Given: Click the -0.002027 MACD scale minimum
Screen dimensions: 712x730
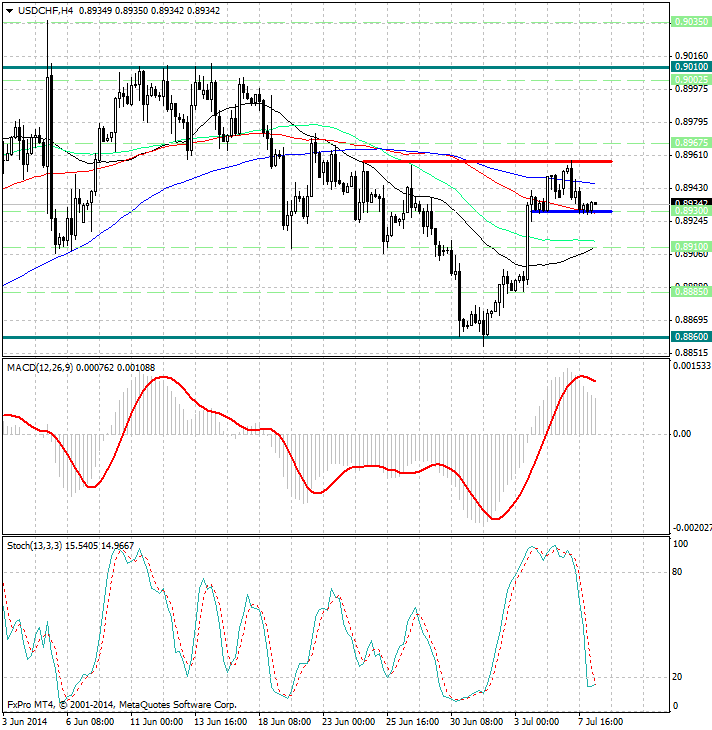Looking at the screenshot, I should pos(692,527).
